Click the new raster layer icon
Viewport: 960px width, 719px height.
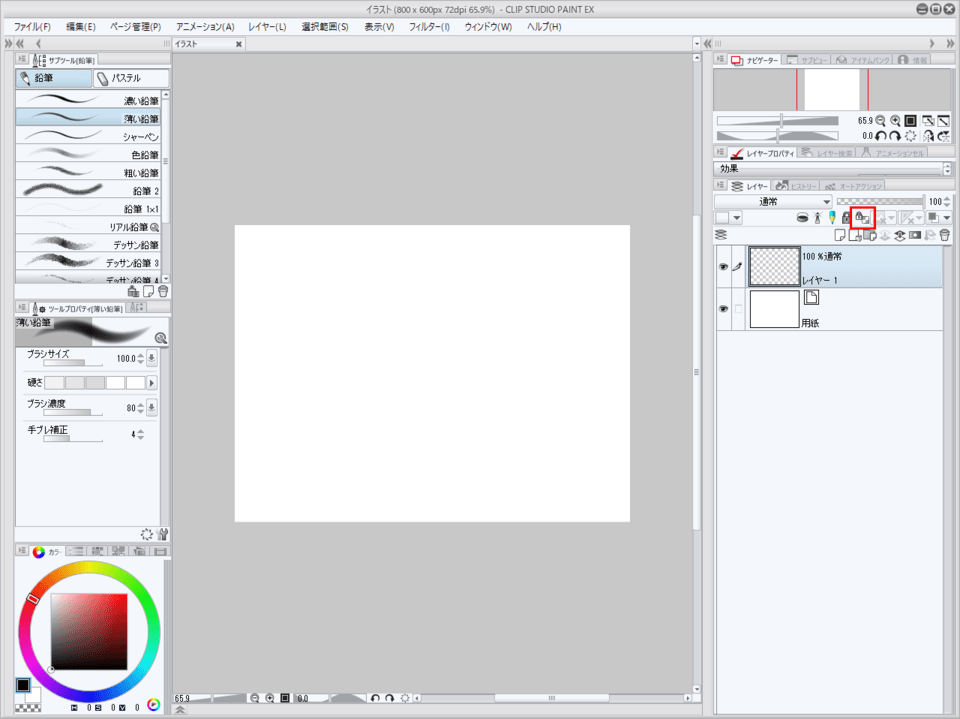(841, 235)
